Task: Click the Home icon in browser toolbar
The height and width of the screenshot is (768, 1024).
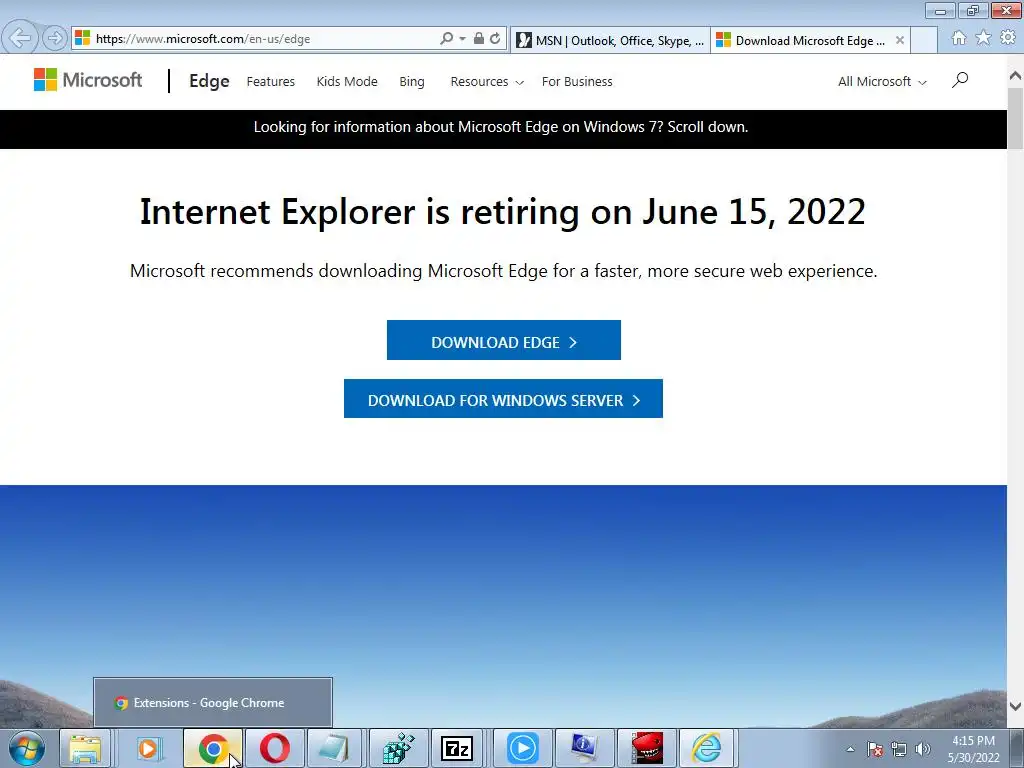Action: click(959, 39)
